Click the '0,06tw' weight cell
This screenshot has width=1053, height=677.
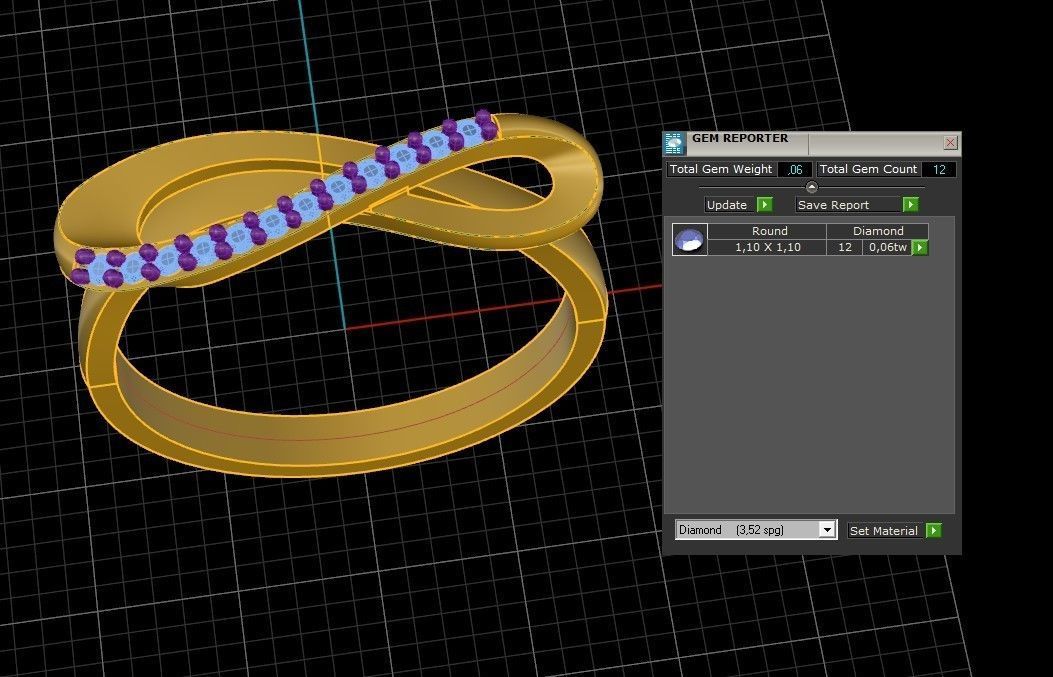pyautogui.click(x=887, y=247)
